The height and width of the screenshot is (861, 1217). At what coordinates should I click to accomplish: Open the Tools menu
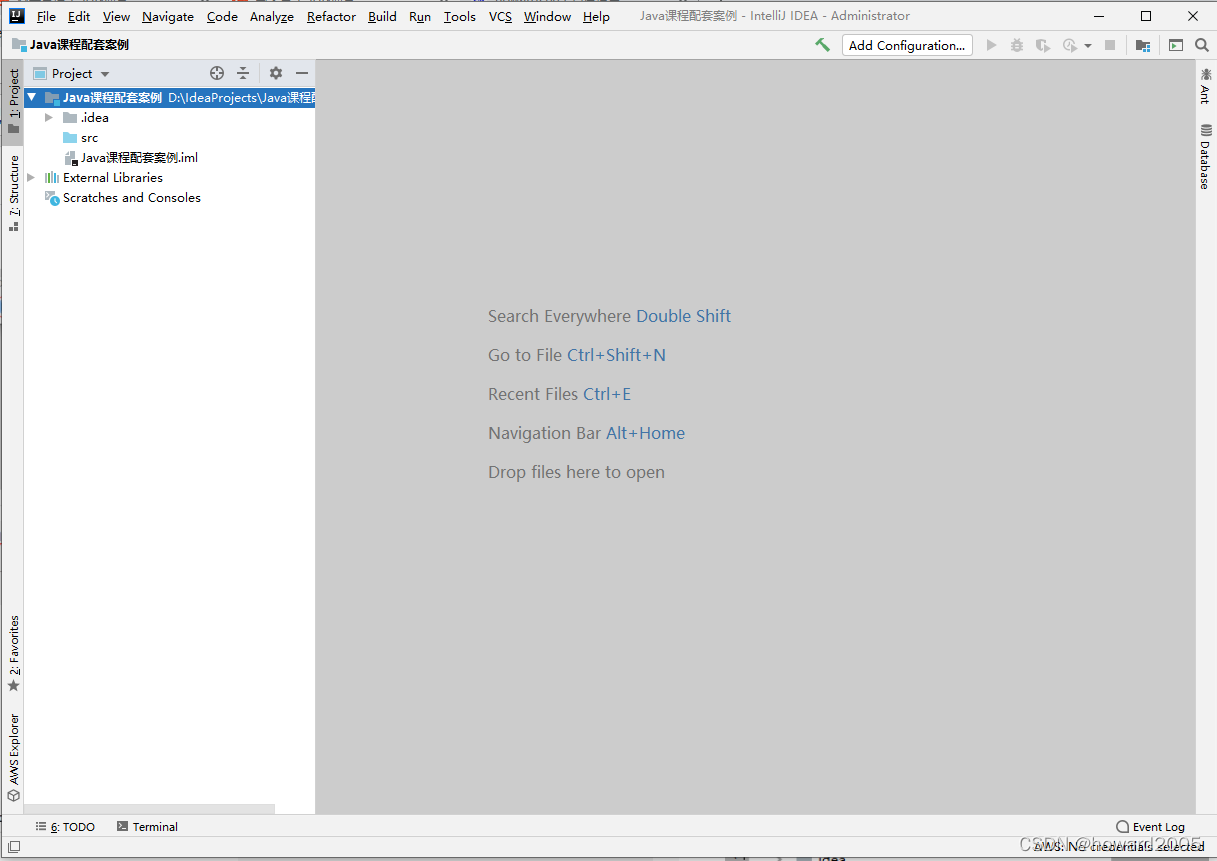point(460,16)
